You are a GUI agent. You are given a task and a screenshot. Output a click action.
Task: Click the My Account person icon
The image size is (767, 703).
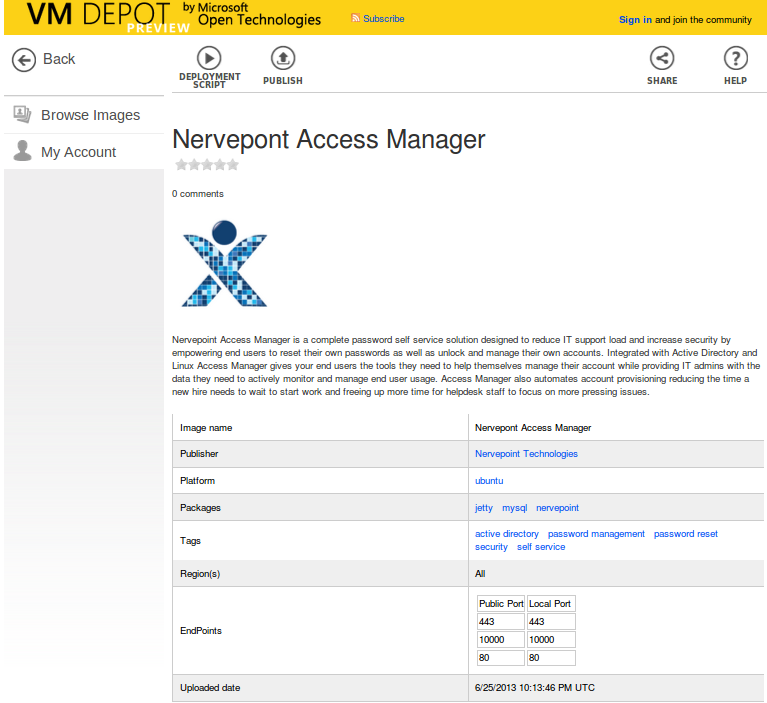[x=22, y=151]
